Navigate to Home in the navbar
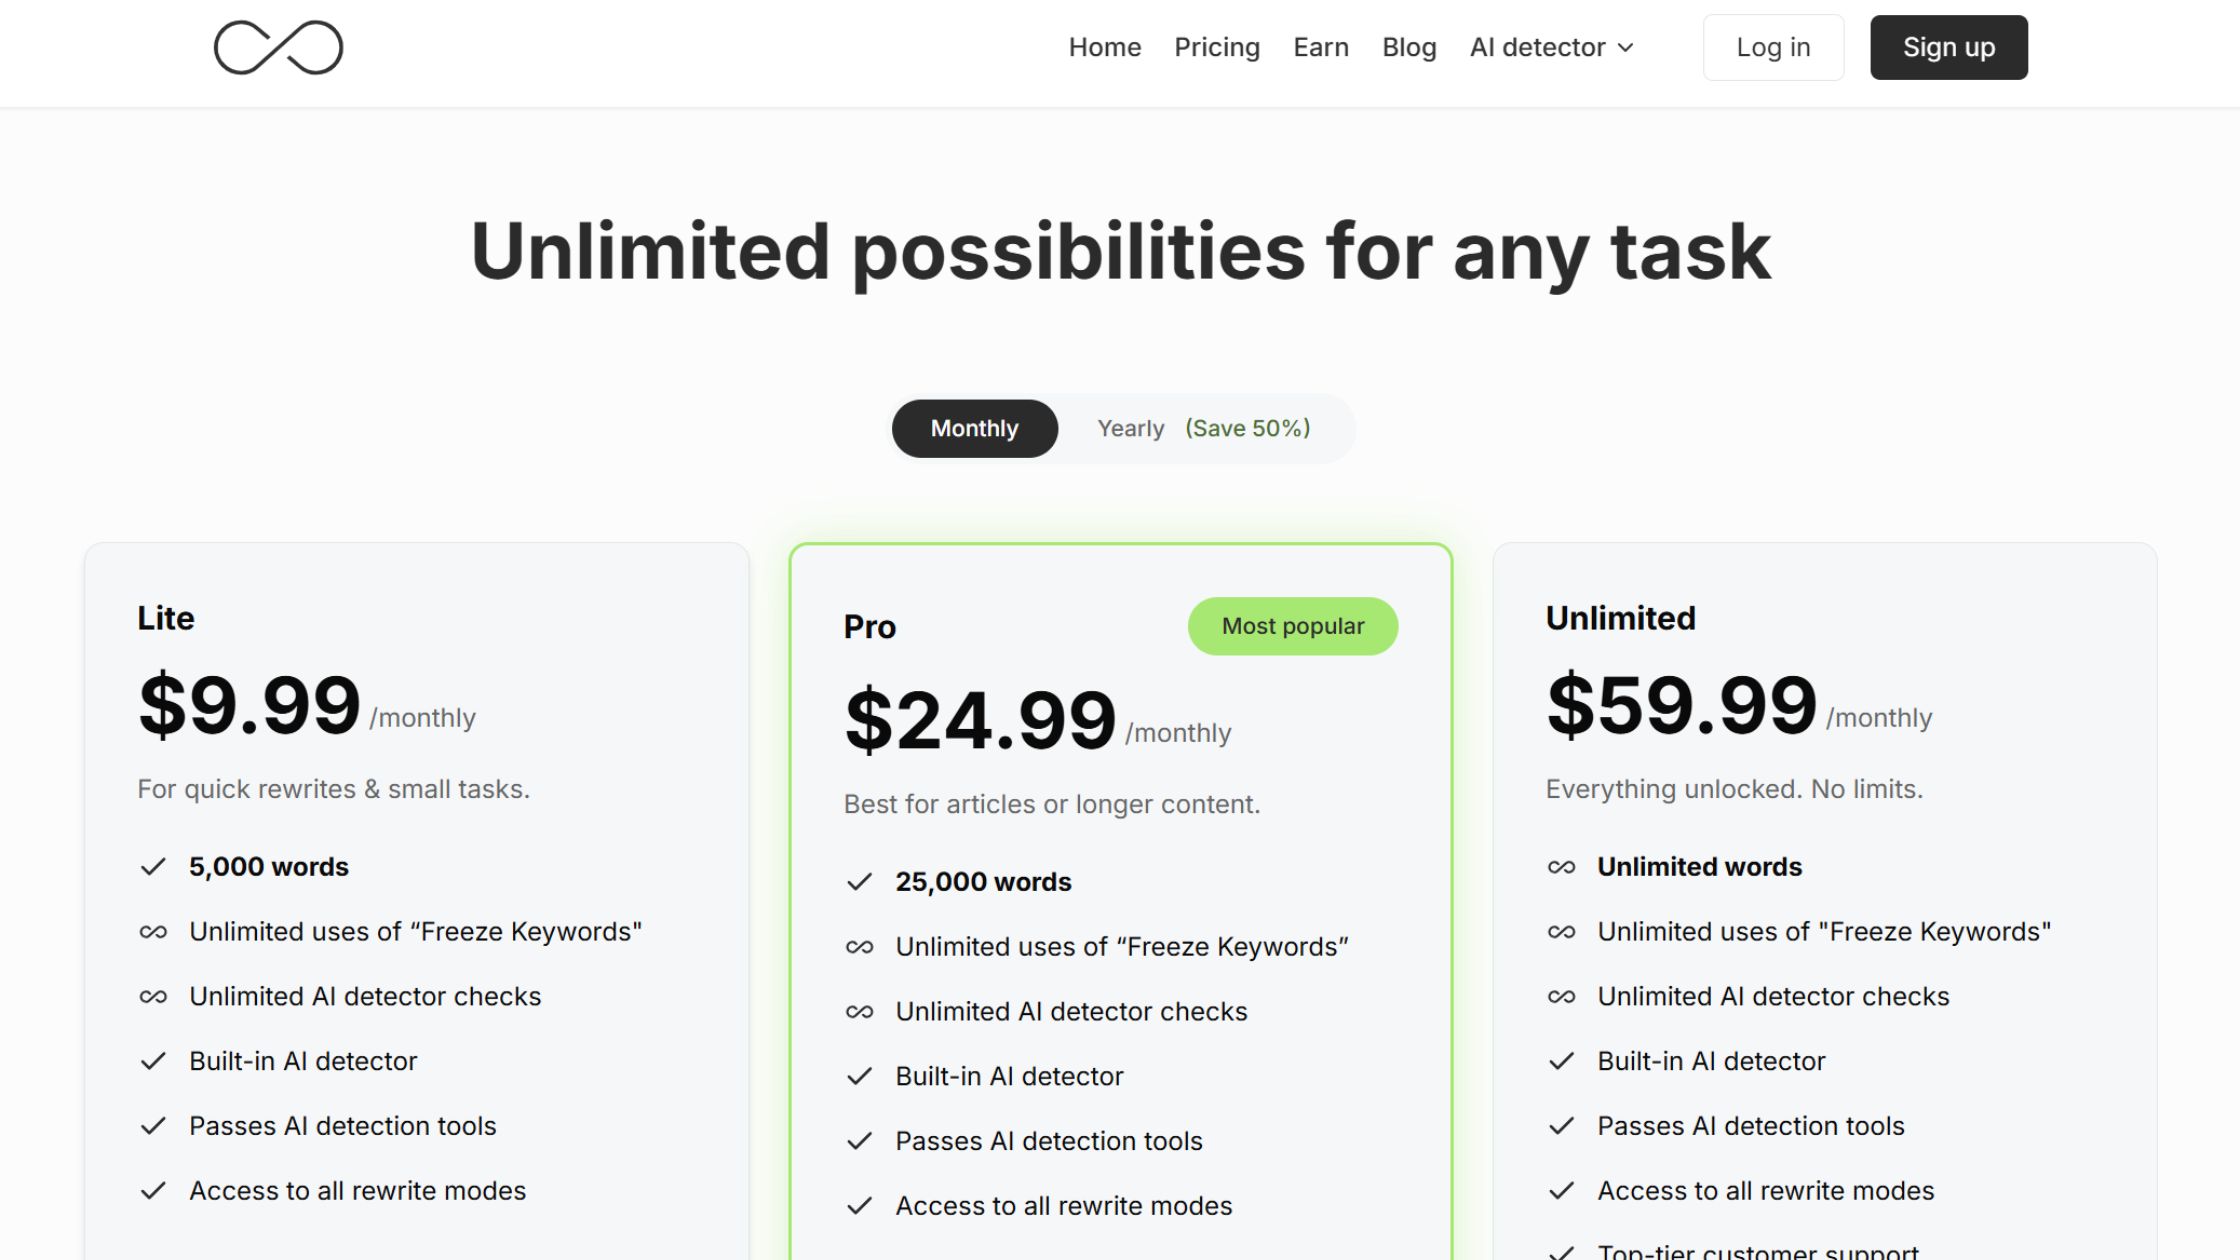 1104,47
